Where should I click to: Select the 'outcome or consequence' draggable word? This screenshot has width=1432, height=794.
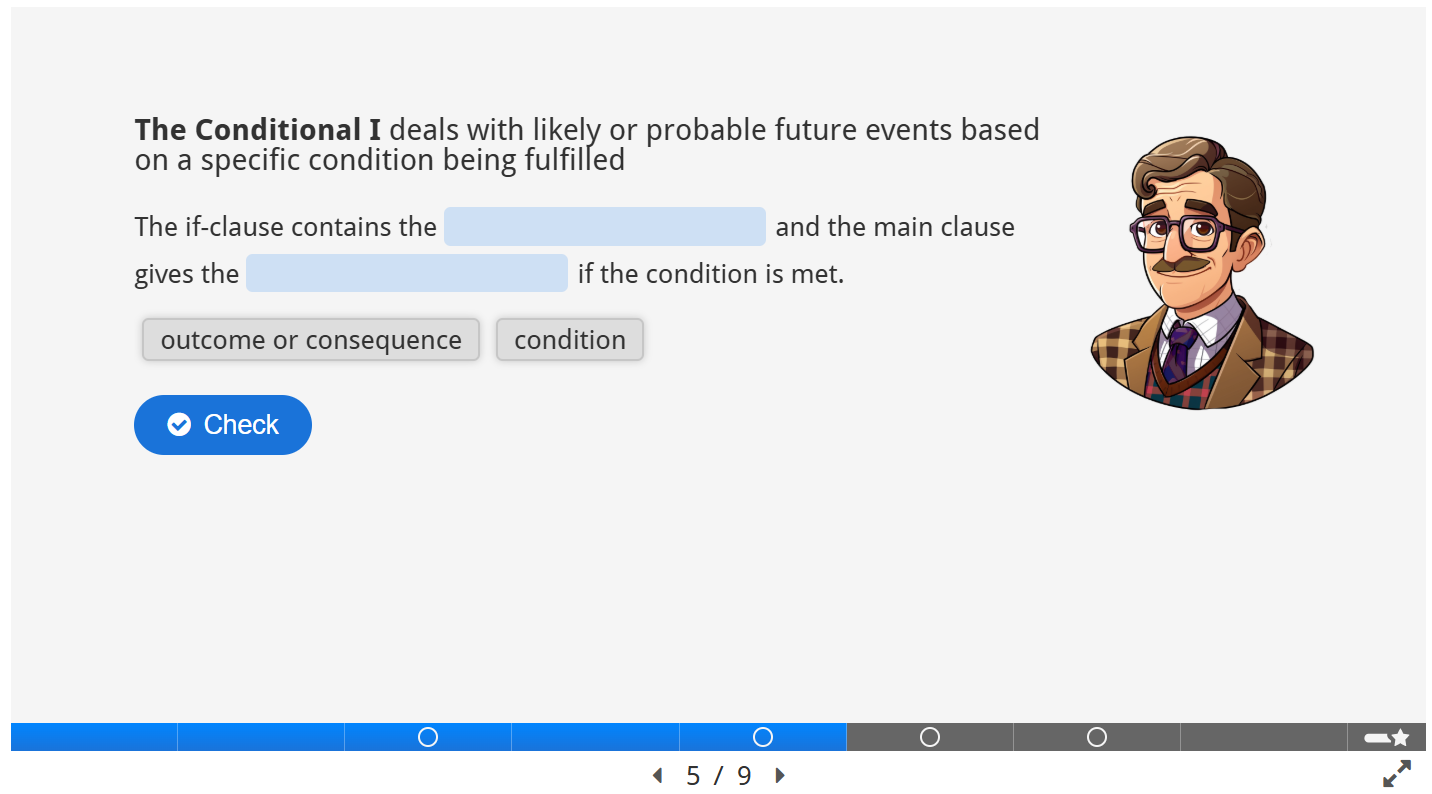point(311,340)
